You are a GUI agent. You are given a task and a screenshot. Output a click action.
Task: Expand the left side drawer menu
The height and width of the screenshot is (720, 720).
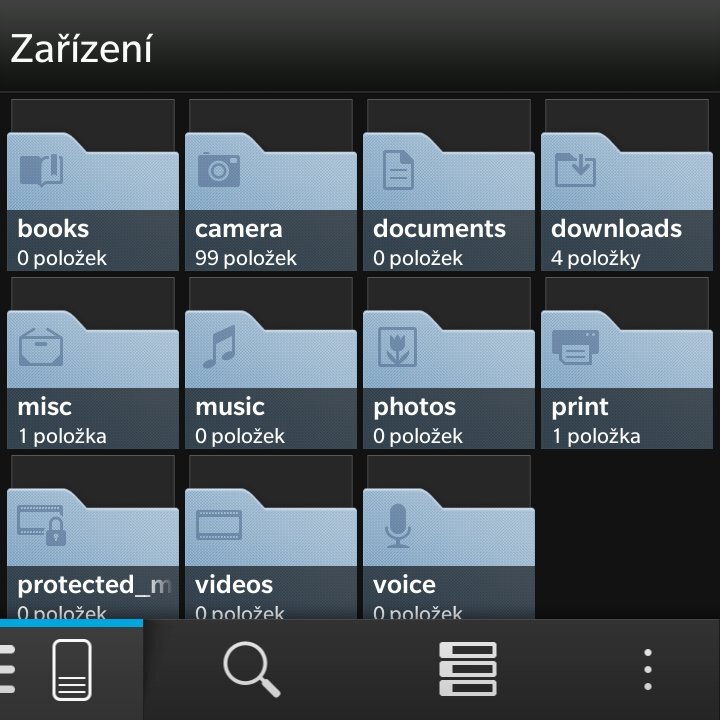click(x=8, y=669)
